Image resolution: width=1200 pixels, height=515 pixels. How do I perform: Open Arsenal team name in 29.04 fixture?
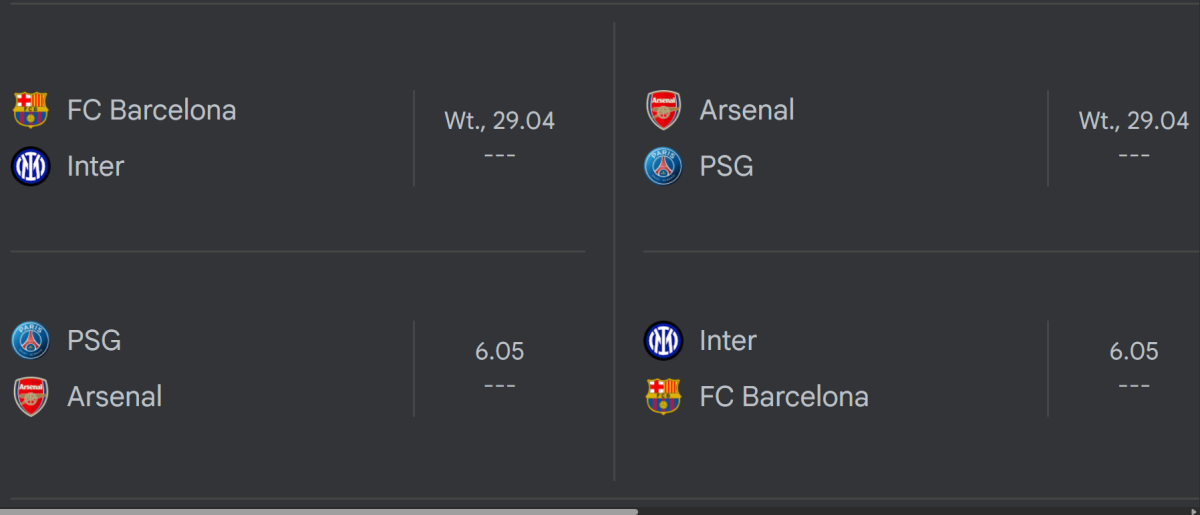pyautogui.click(x=746, y=109)
